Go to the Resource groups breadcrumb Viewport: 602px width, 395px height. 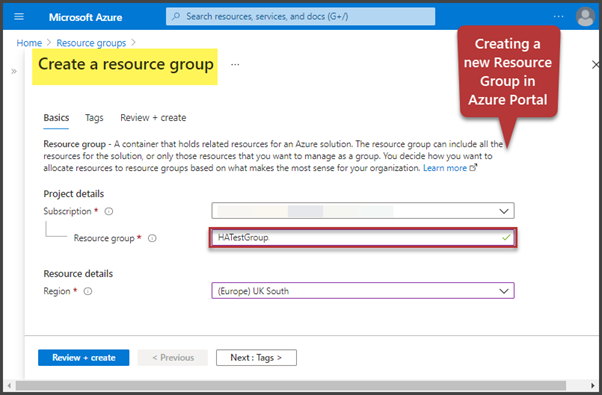coord(91,43)
